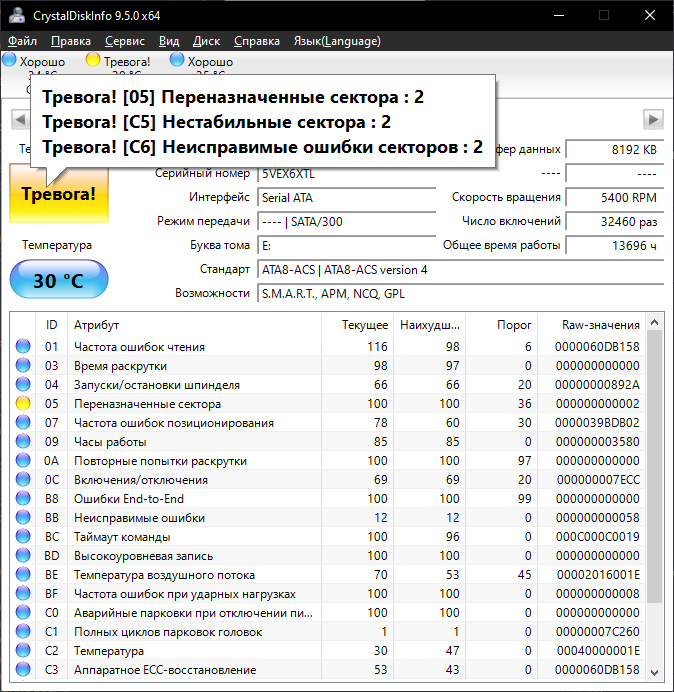
Task: Click the attribute list scrollbar thumb
Action: (655, 467)
